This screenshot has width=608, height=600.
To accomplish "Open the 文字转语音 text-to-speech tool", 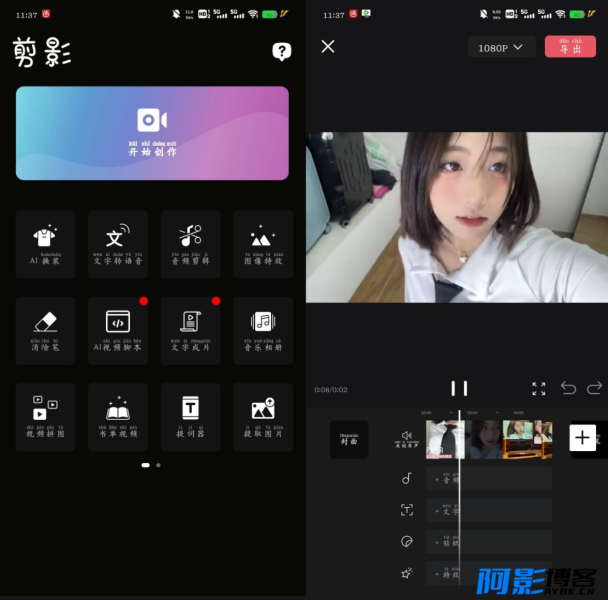I will click(x=118, y=243).
